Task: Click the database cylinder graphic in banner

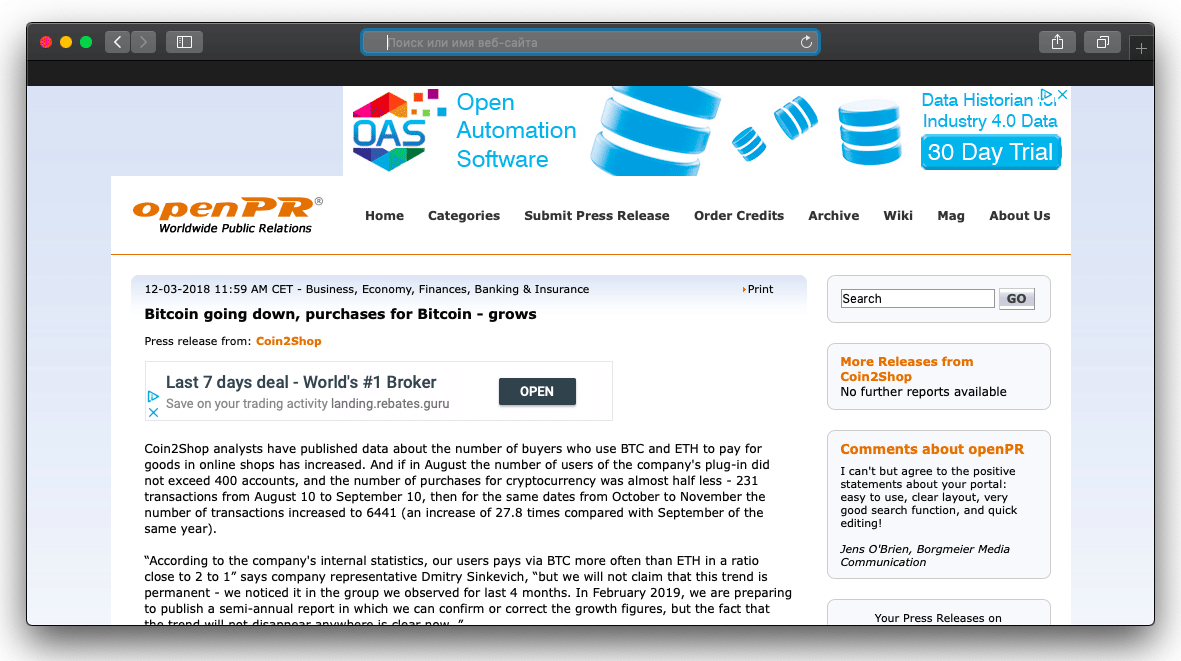Action: [655, 131]
